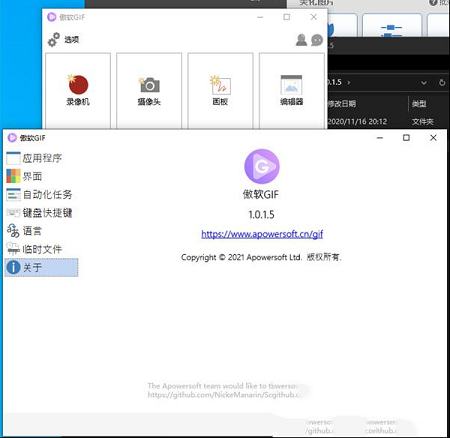Click the 文件夹 type cell in Explorer
The height and width of the screenshot is (438, 450).
pyautogui.click(x=423, y=121)
